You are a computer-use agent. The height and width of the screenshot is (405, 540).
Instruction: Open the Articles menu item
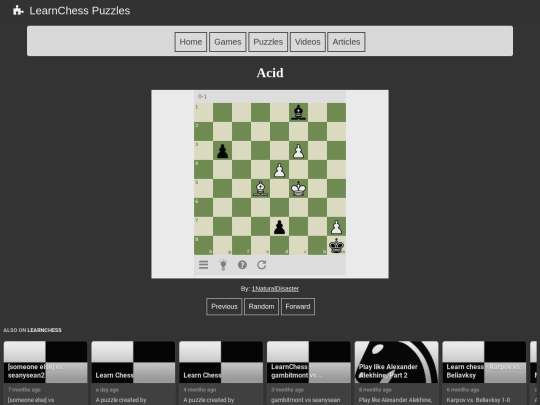click(346, 42)
